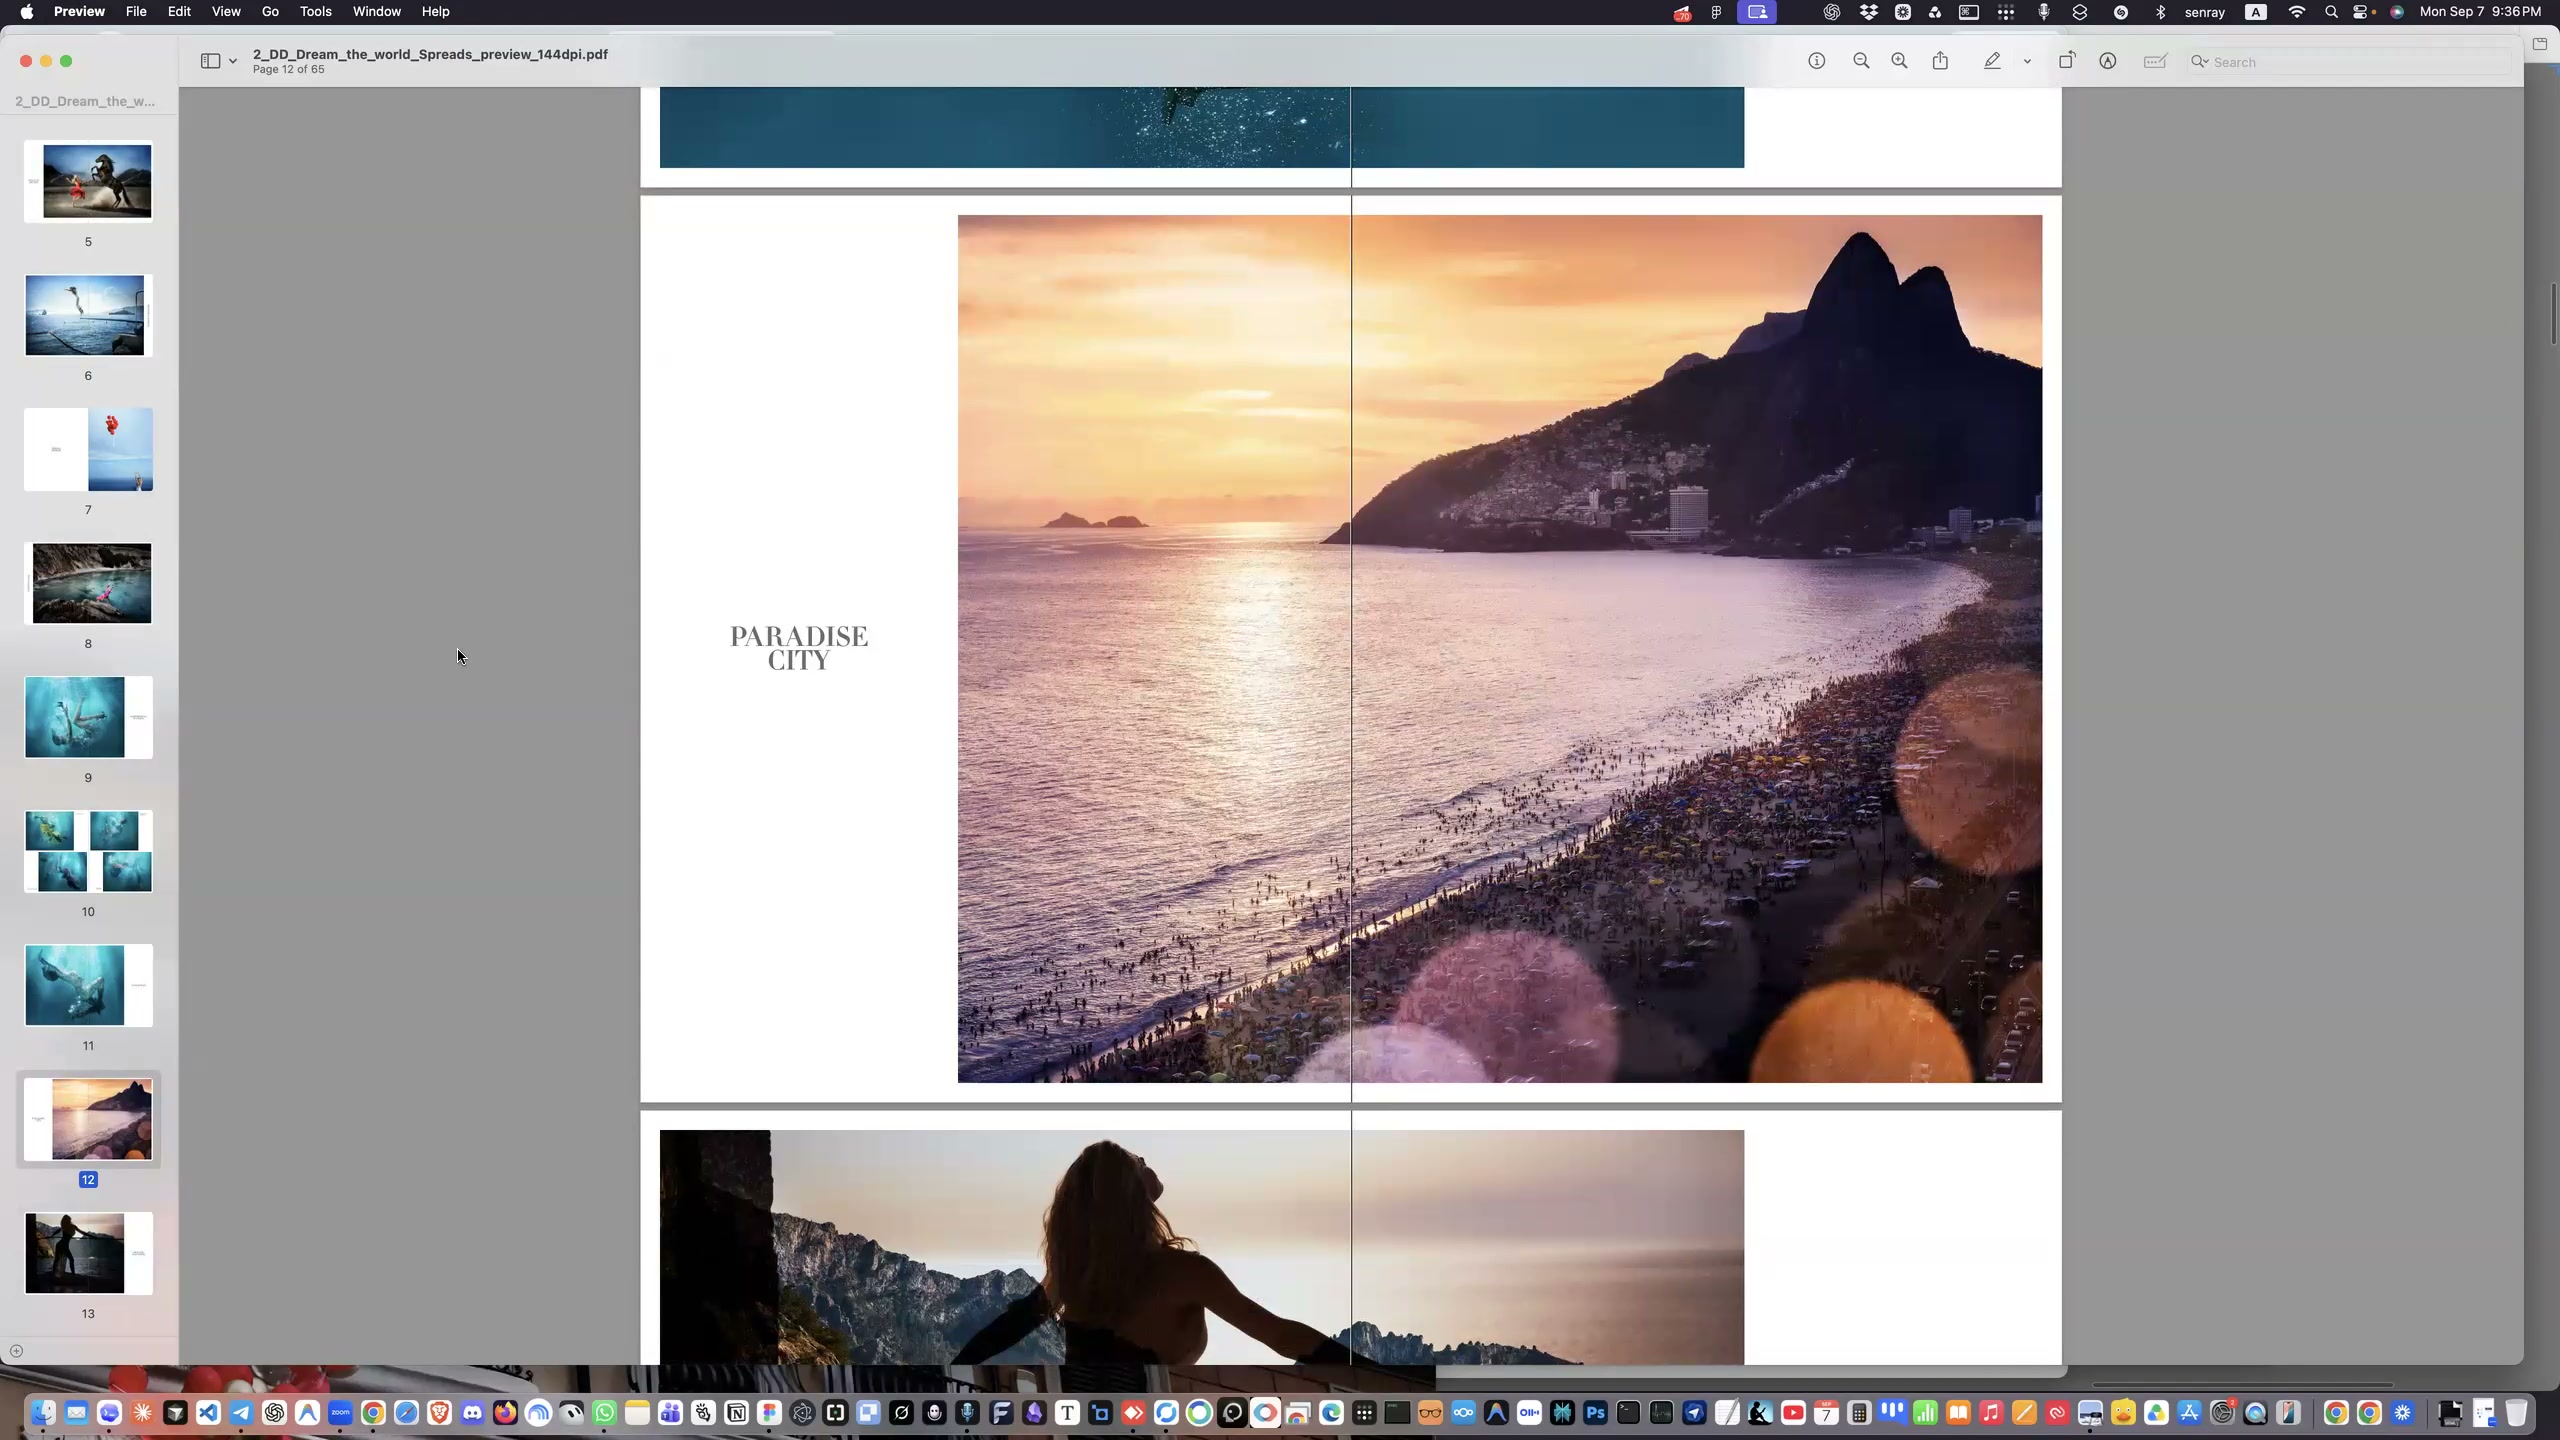The image size is (2560, 1440).
Task: Click the add page plus button in sidebar
Action: tap(16, 1351)
